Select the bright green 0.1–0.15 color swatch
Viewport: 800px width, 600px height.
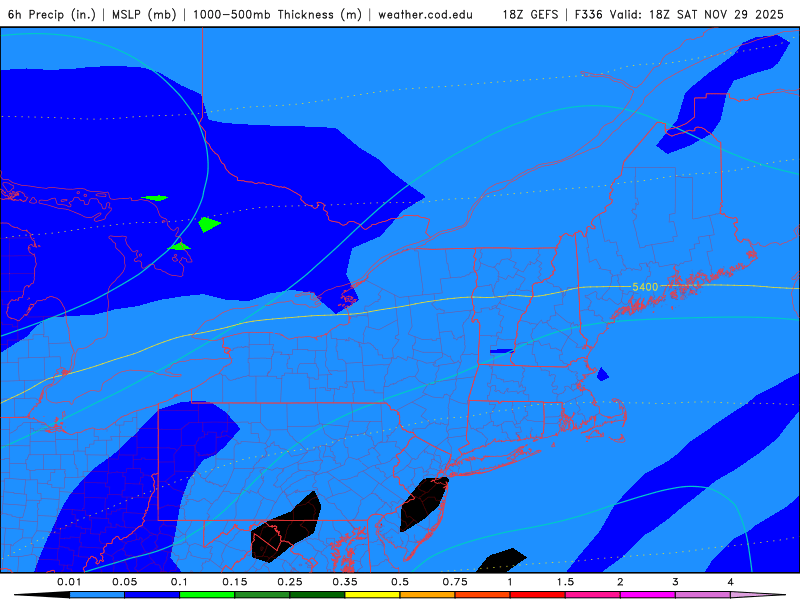pyautogui.click(x=207, y=595)
